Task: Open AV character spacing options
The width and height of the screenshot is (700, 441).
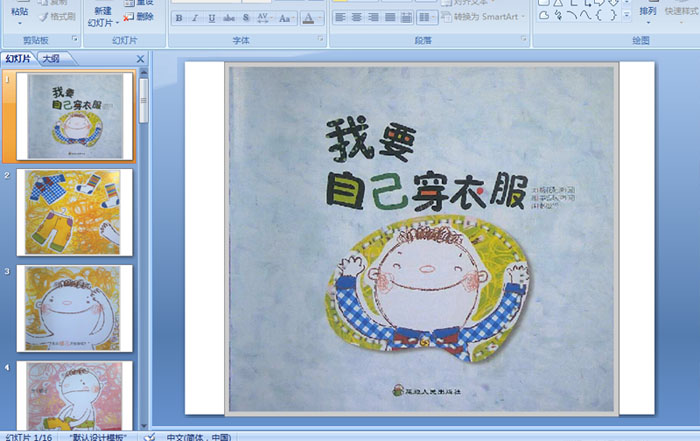Action: [263, 18]
